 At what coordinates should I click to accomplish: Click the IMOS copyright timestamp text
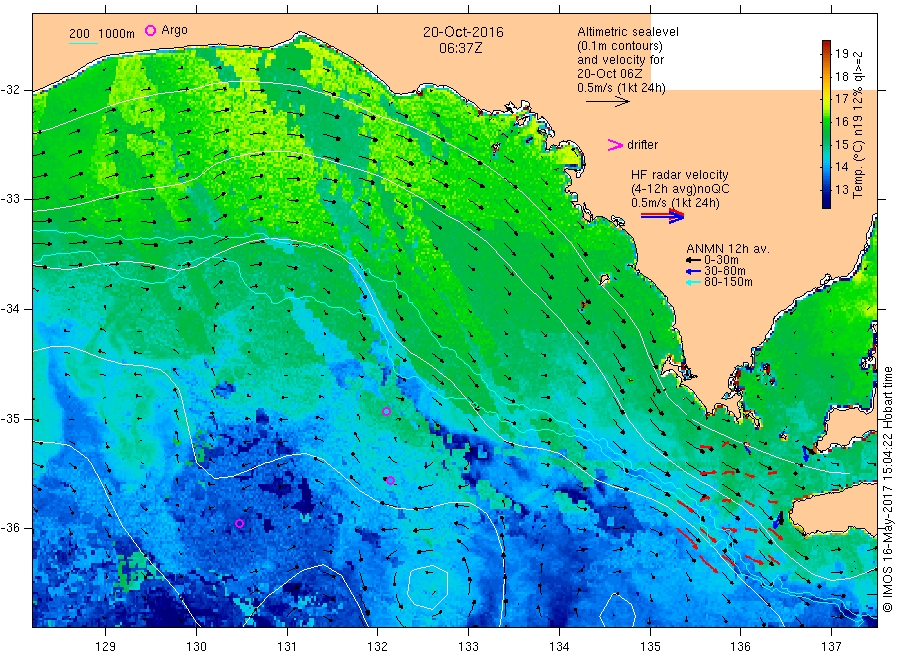(887, 491)
